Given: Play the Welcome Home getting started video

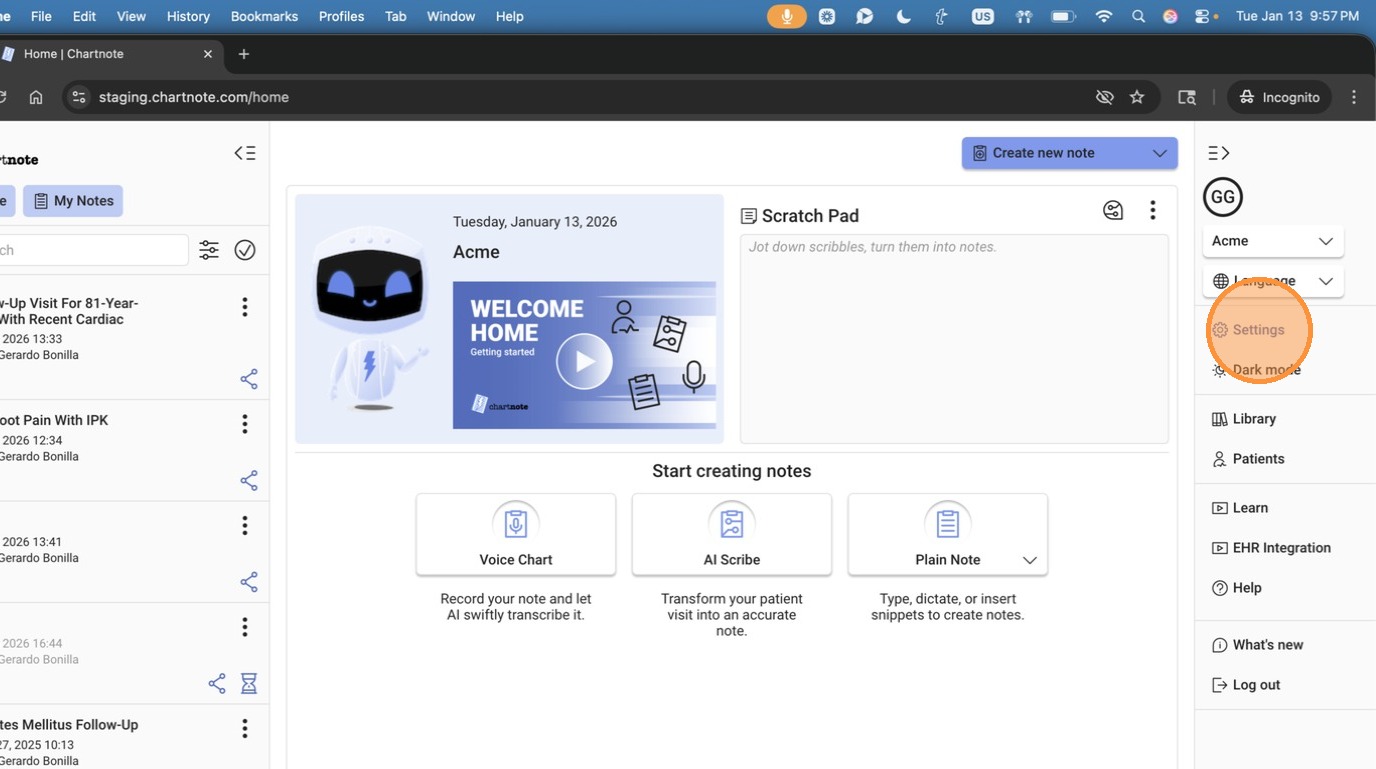Looking at the screenshot, I should click(x=584, y=361).
